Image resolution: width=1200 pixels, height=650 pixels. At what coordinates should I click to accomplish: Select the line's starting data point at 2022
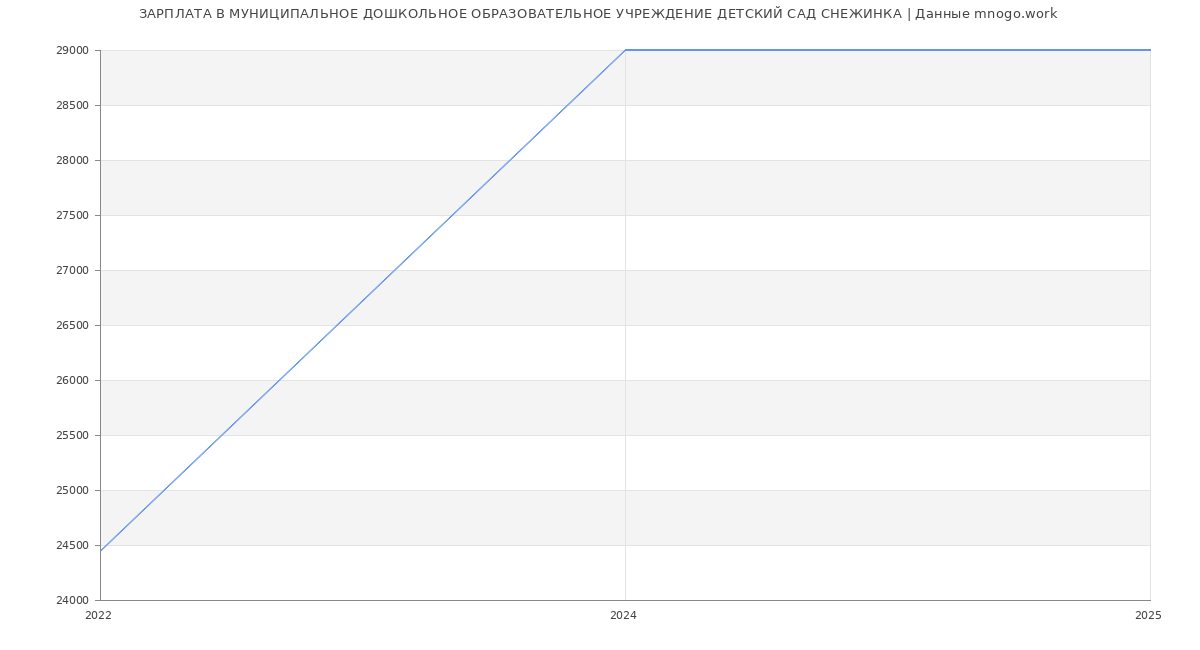pos(100,551)
